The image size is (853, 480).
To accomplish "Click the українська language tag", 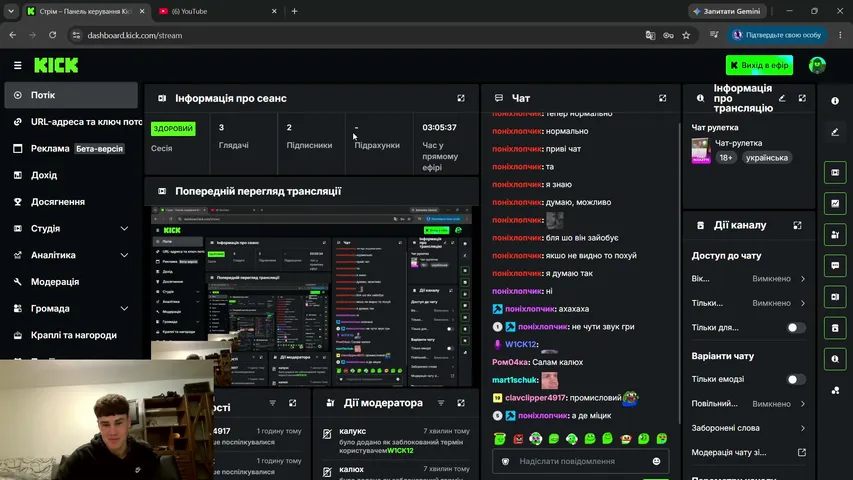I will [x=766, y=158].
